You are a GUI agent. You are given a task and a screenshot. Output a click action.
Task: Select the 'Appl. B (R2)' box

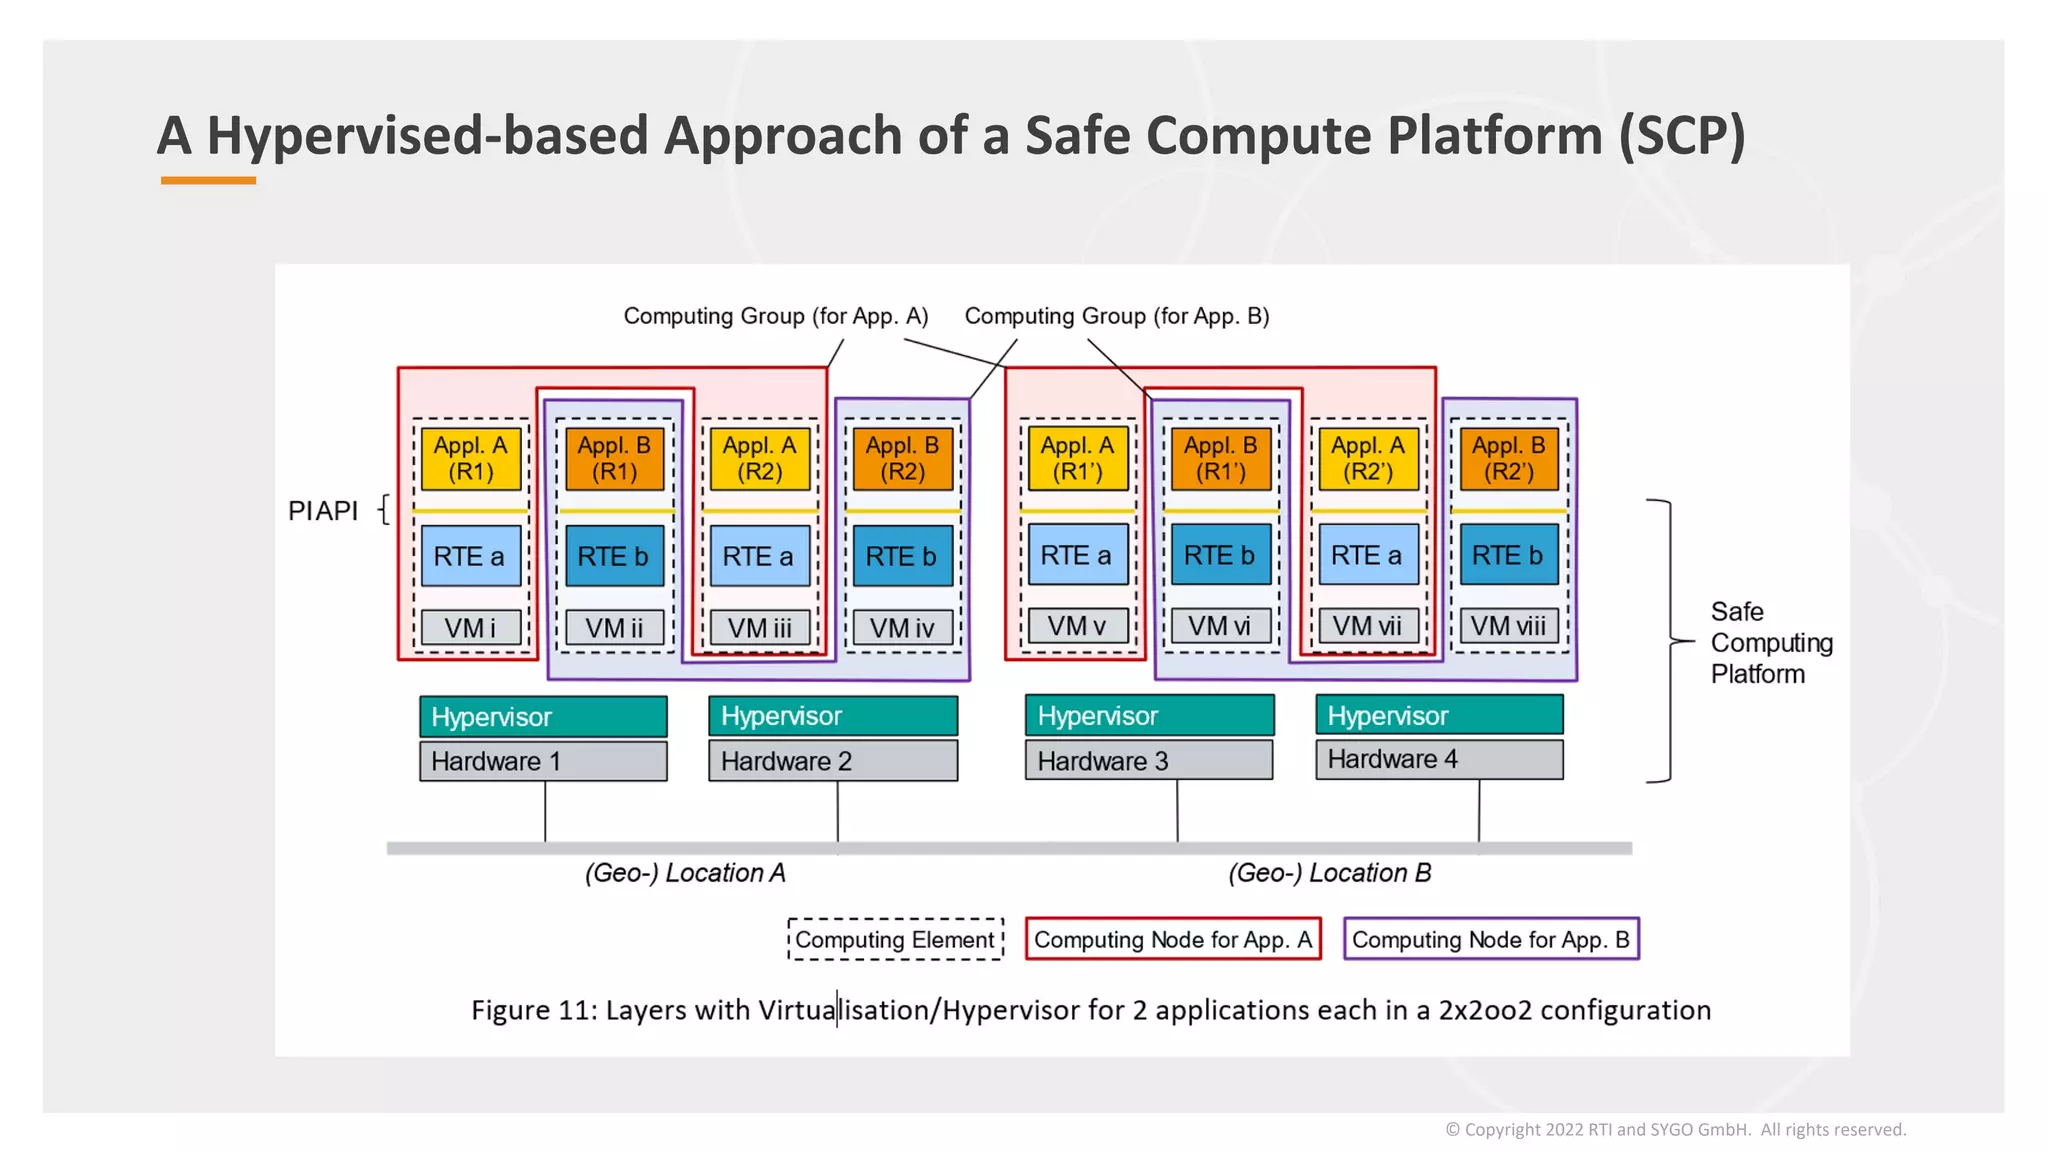[903, 459]
